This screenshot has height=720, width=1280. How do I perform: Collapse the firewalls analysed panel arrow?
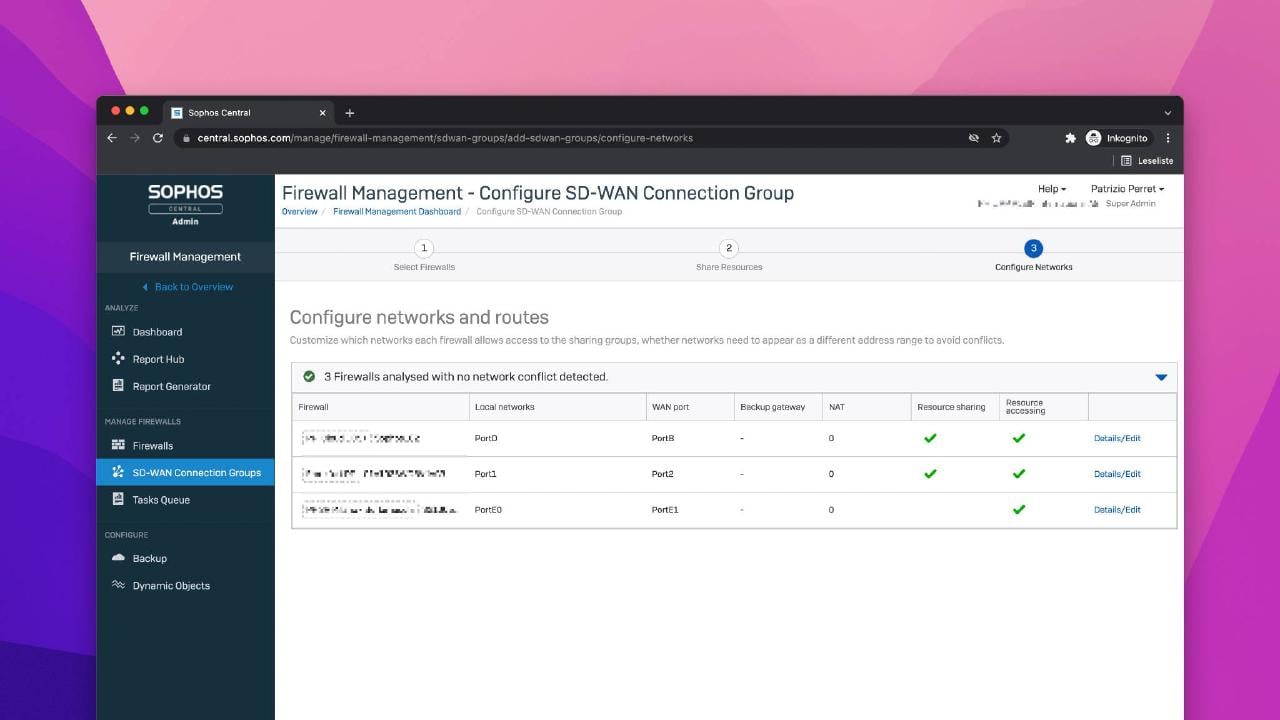point(1161,377)
